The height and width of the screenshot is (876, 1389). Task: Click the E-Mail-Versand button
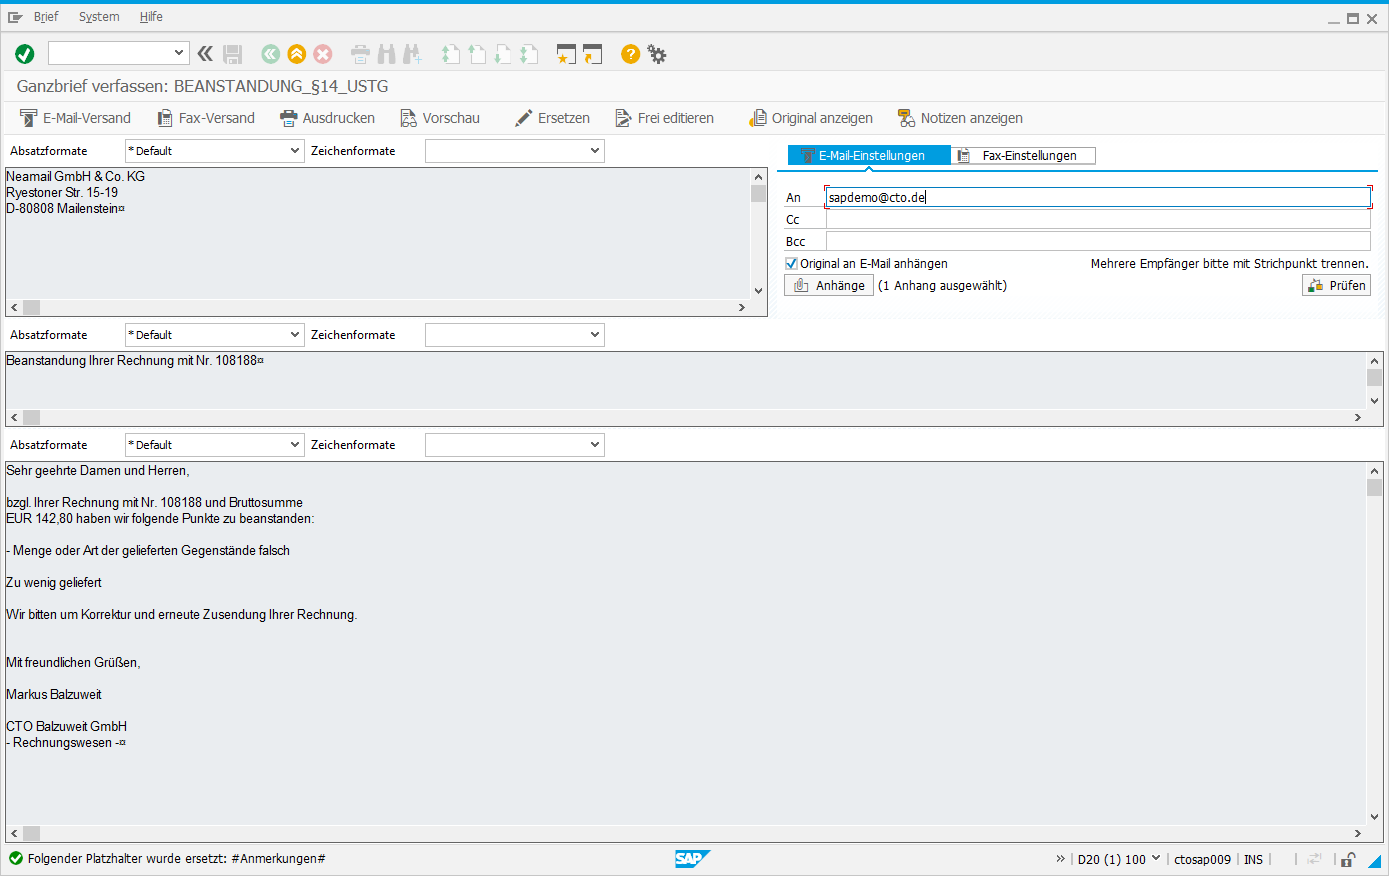coord(76,118)
